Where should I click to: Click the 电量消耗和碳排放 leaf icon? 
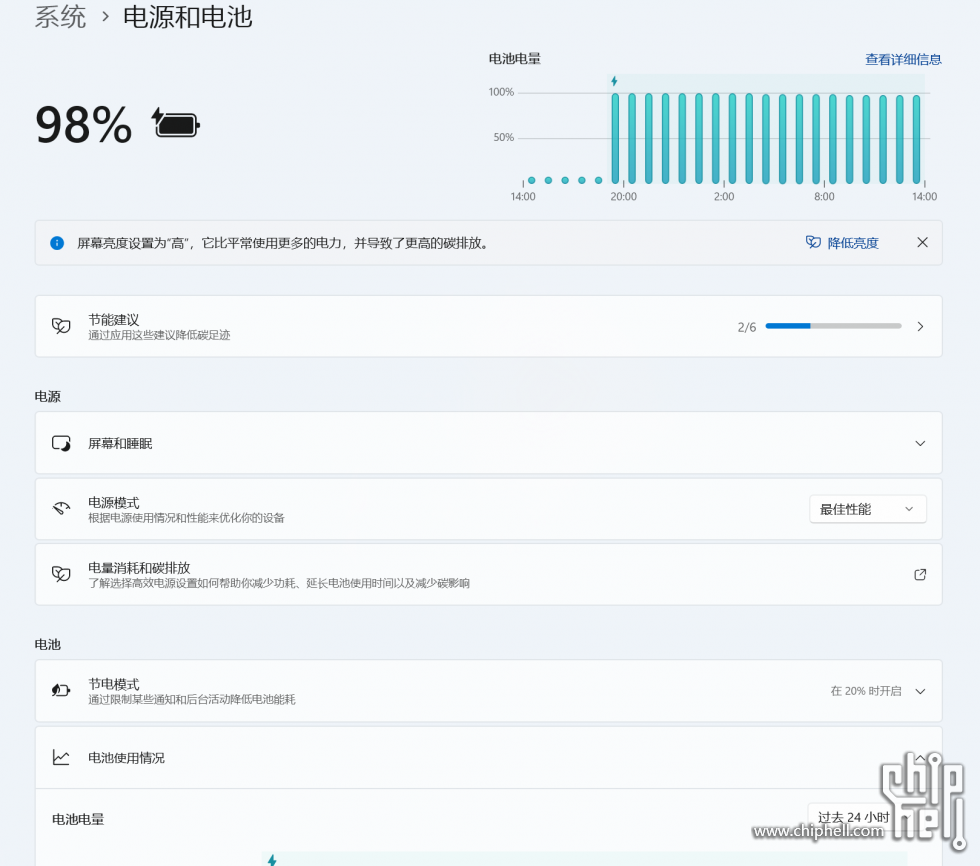61,574
